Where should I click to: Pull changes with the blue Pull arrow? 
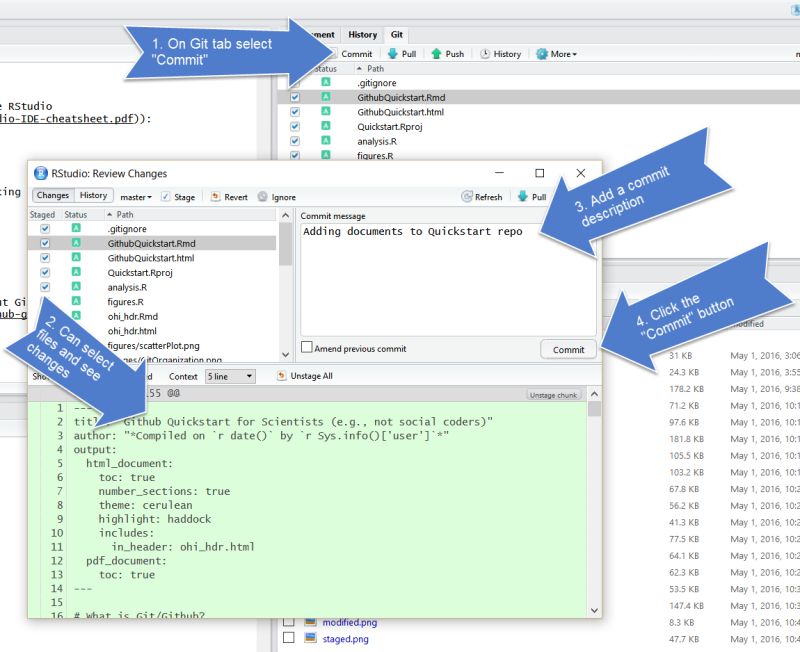405,53
